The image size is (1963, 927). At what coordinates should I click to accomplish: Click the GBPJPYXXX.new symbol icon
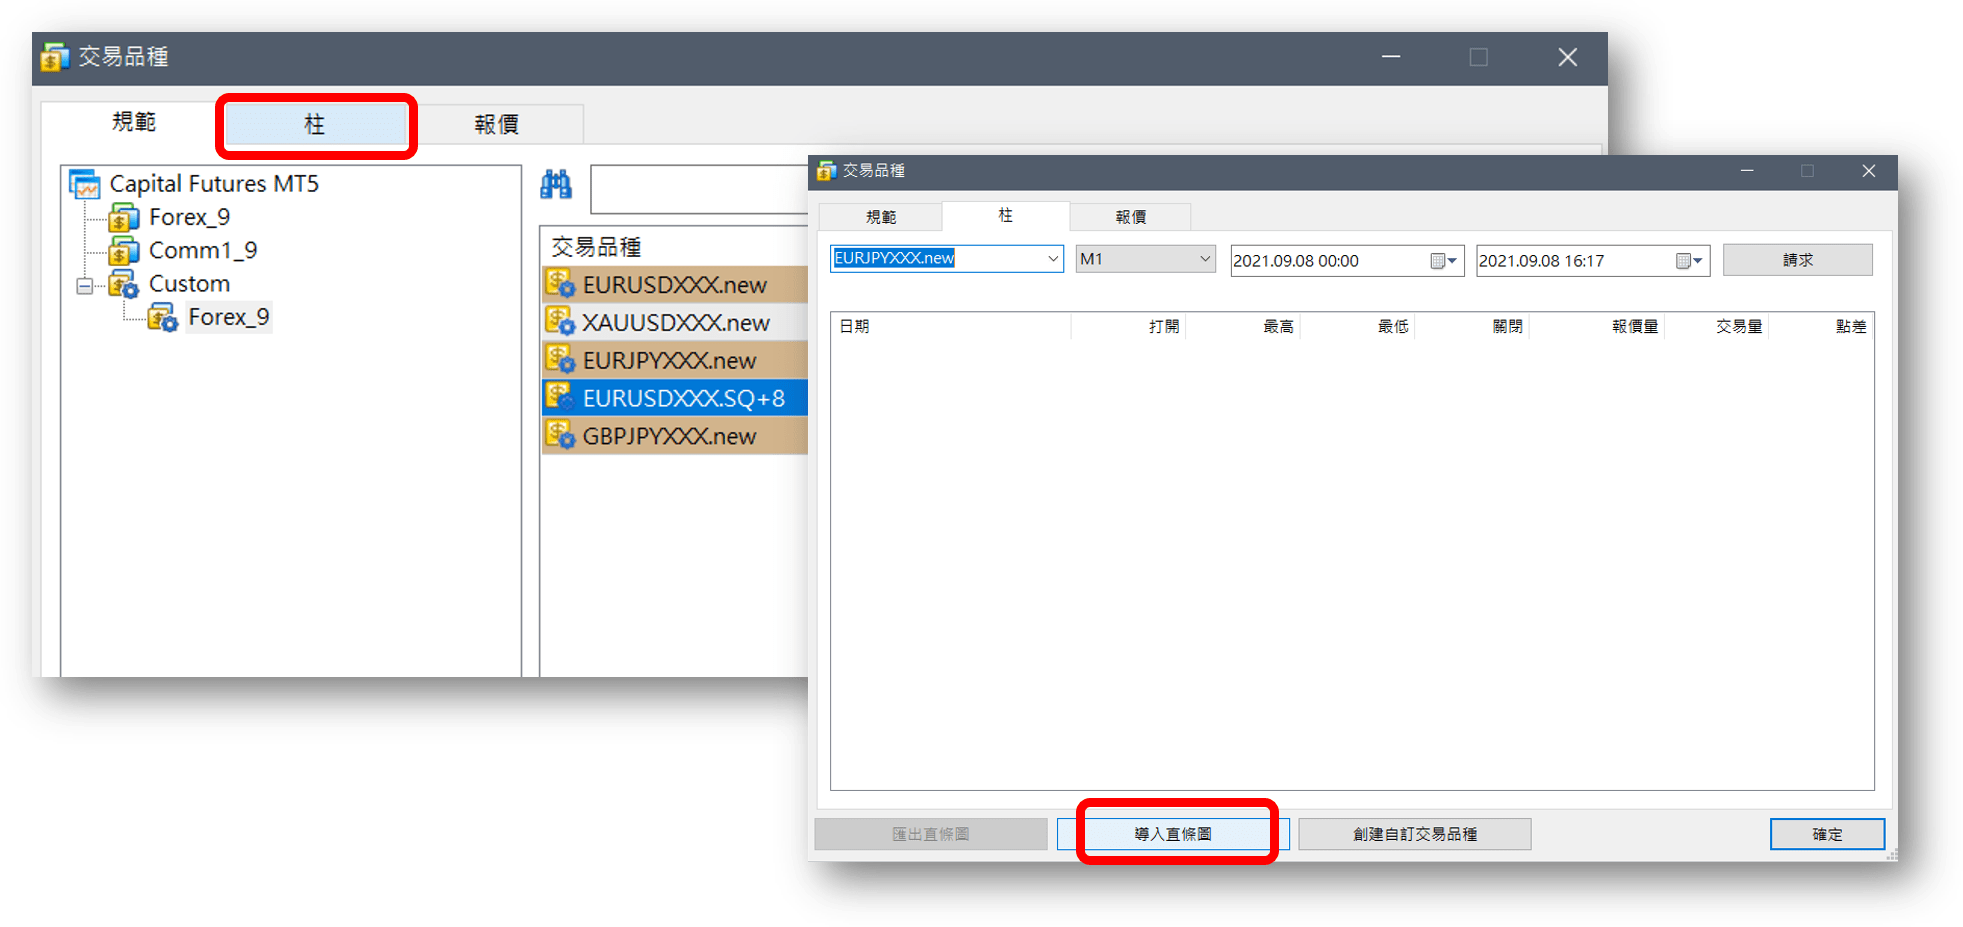(x=560, y=435)
